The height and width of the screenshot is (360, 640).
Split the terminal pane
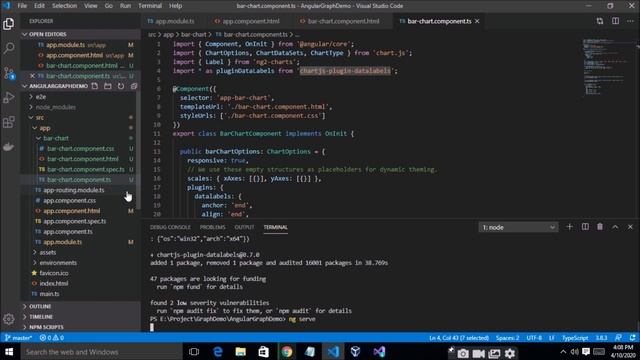point(585,227)
